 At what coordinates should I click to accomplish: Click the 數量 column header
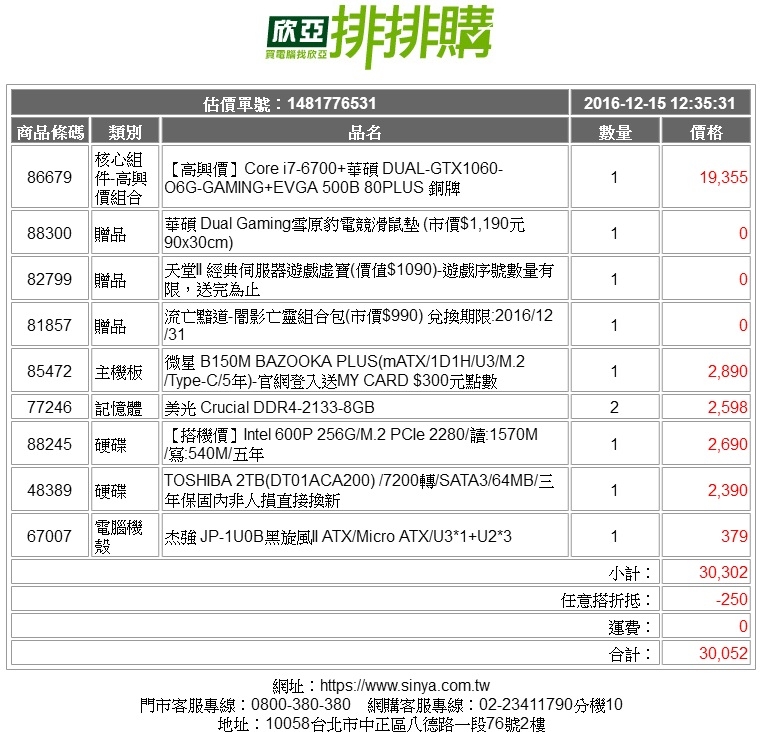(x=615, y=131)
